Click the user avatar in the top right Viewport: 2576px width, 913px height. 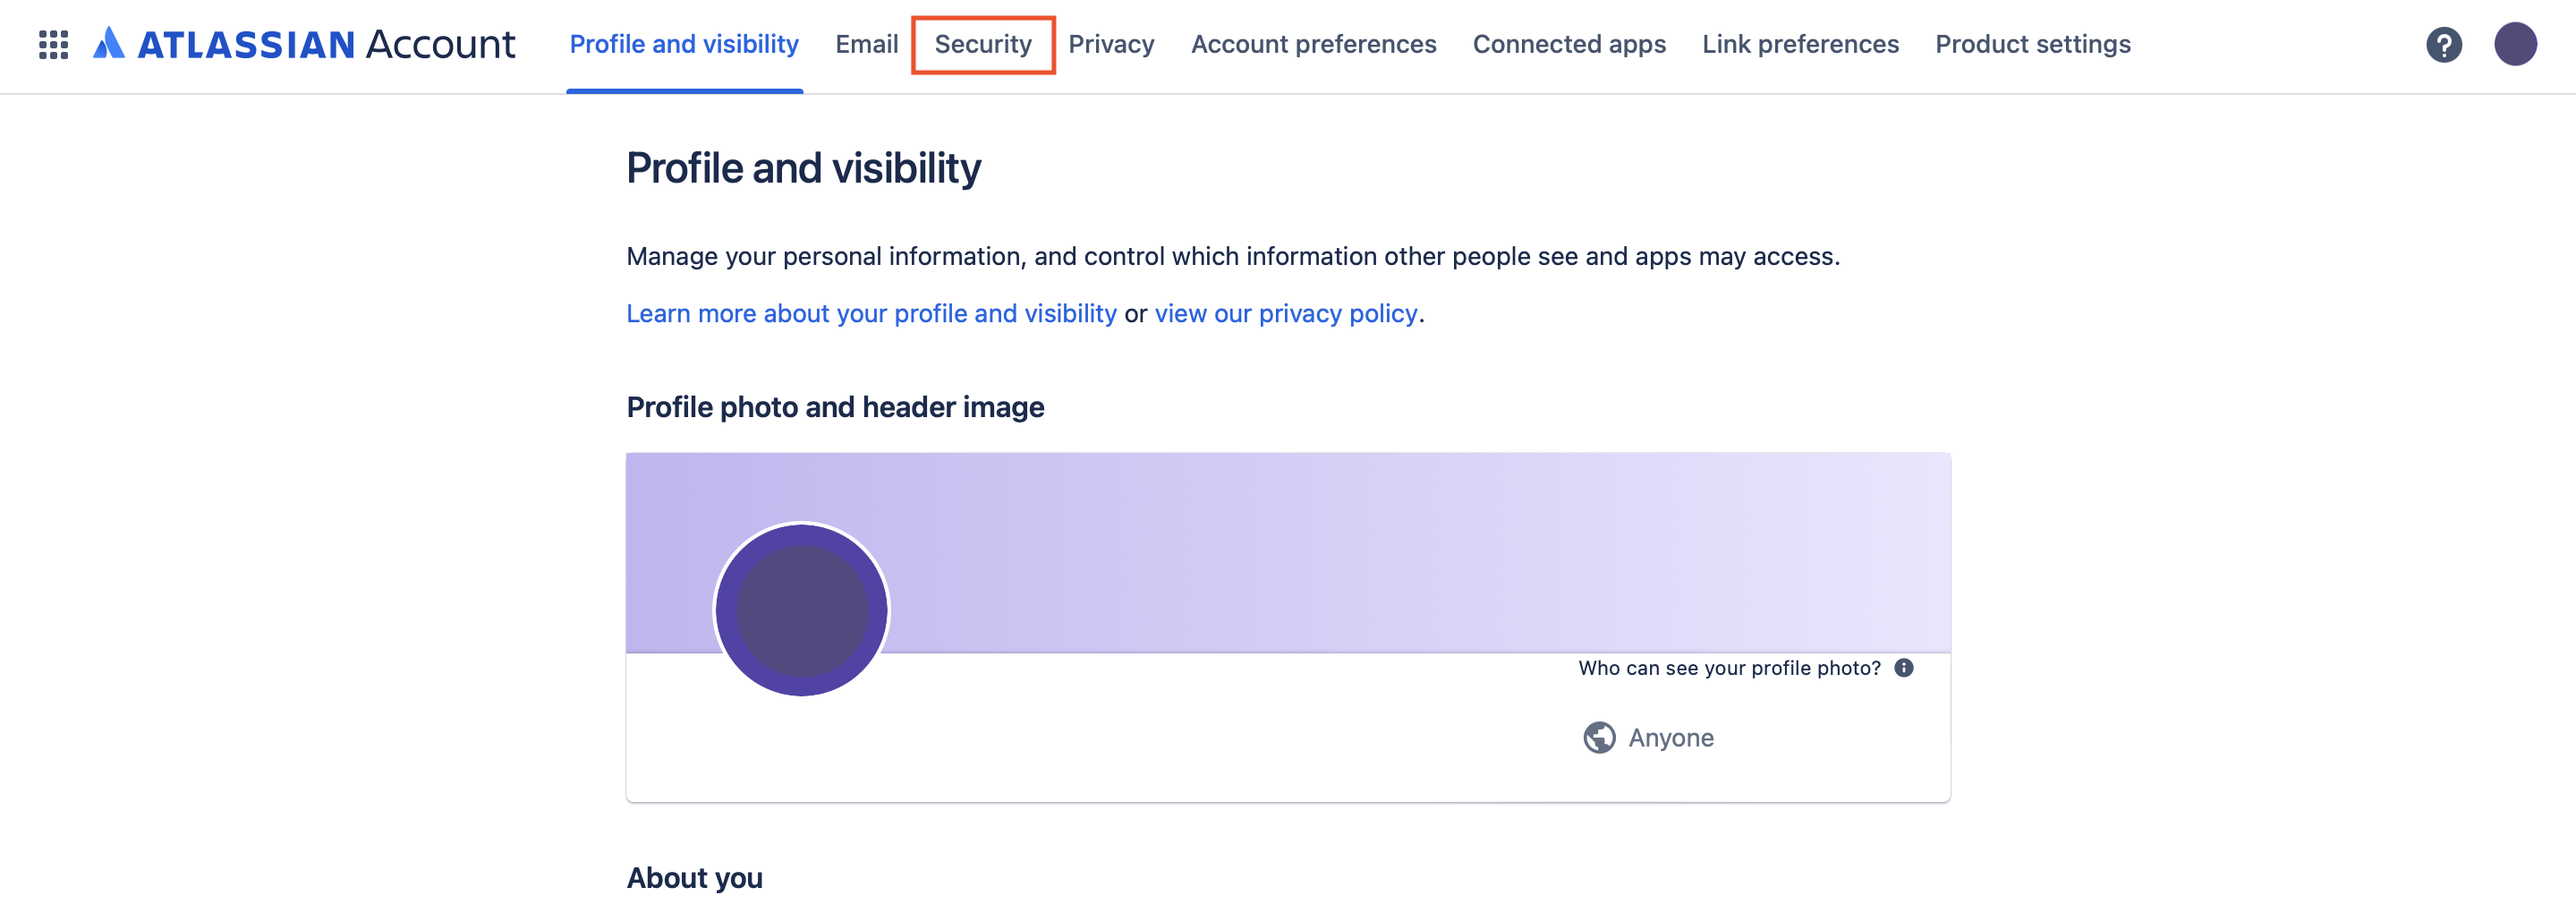[x=2516, y=44]
